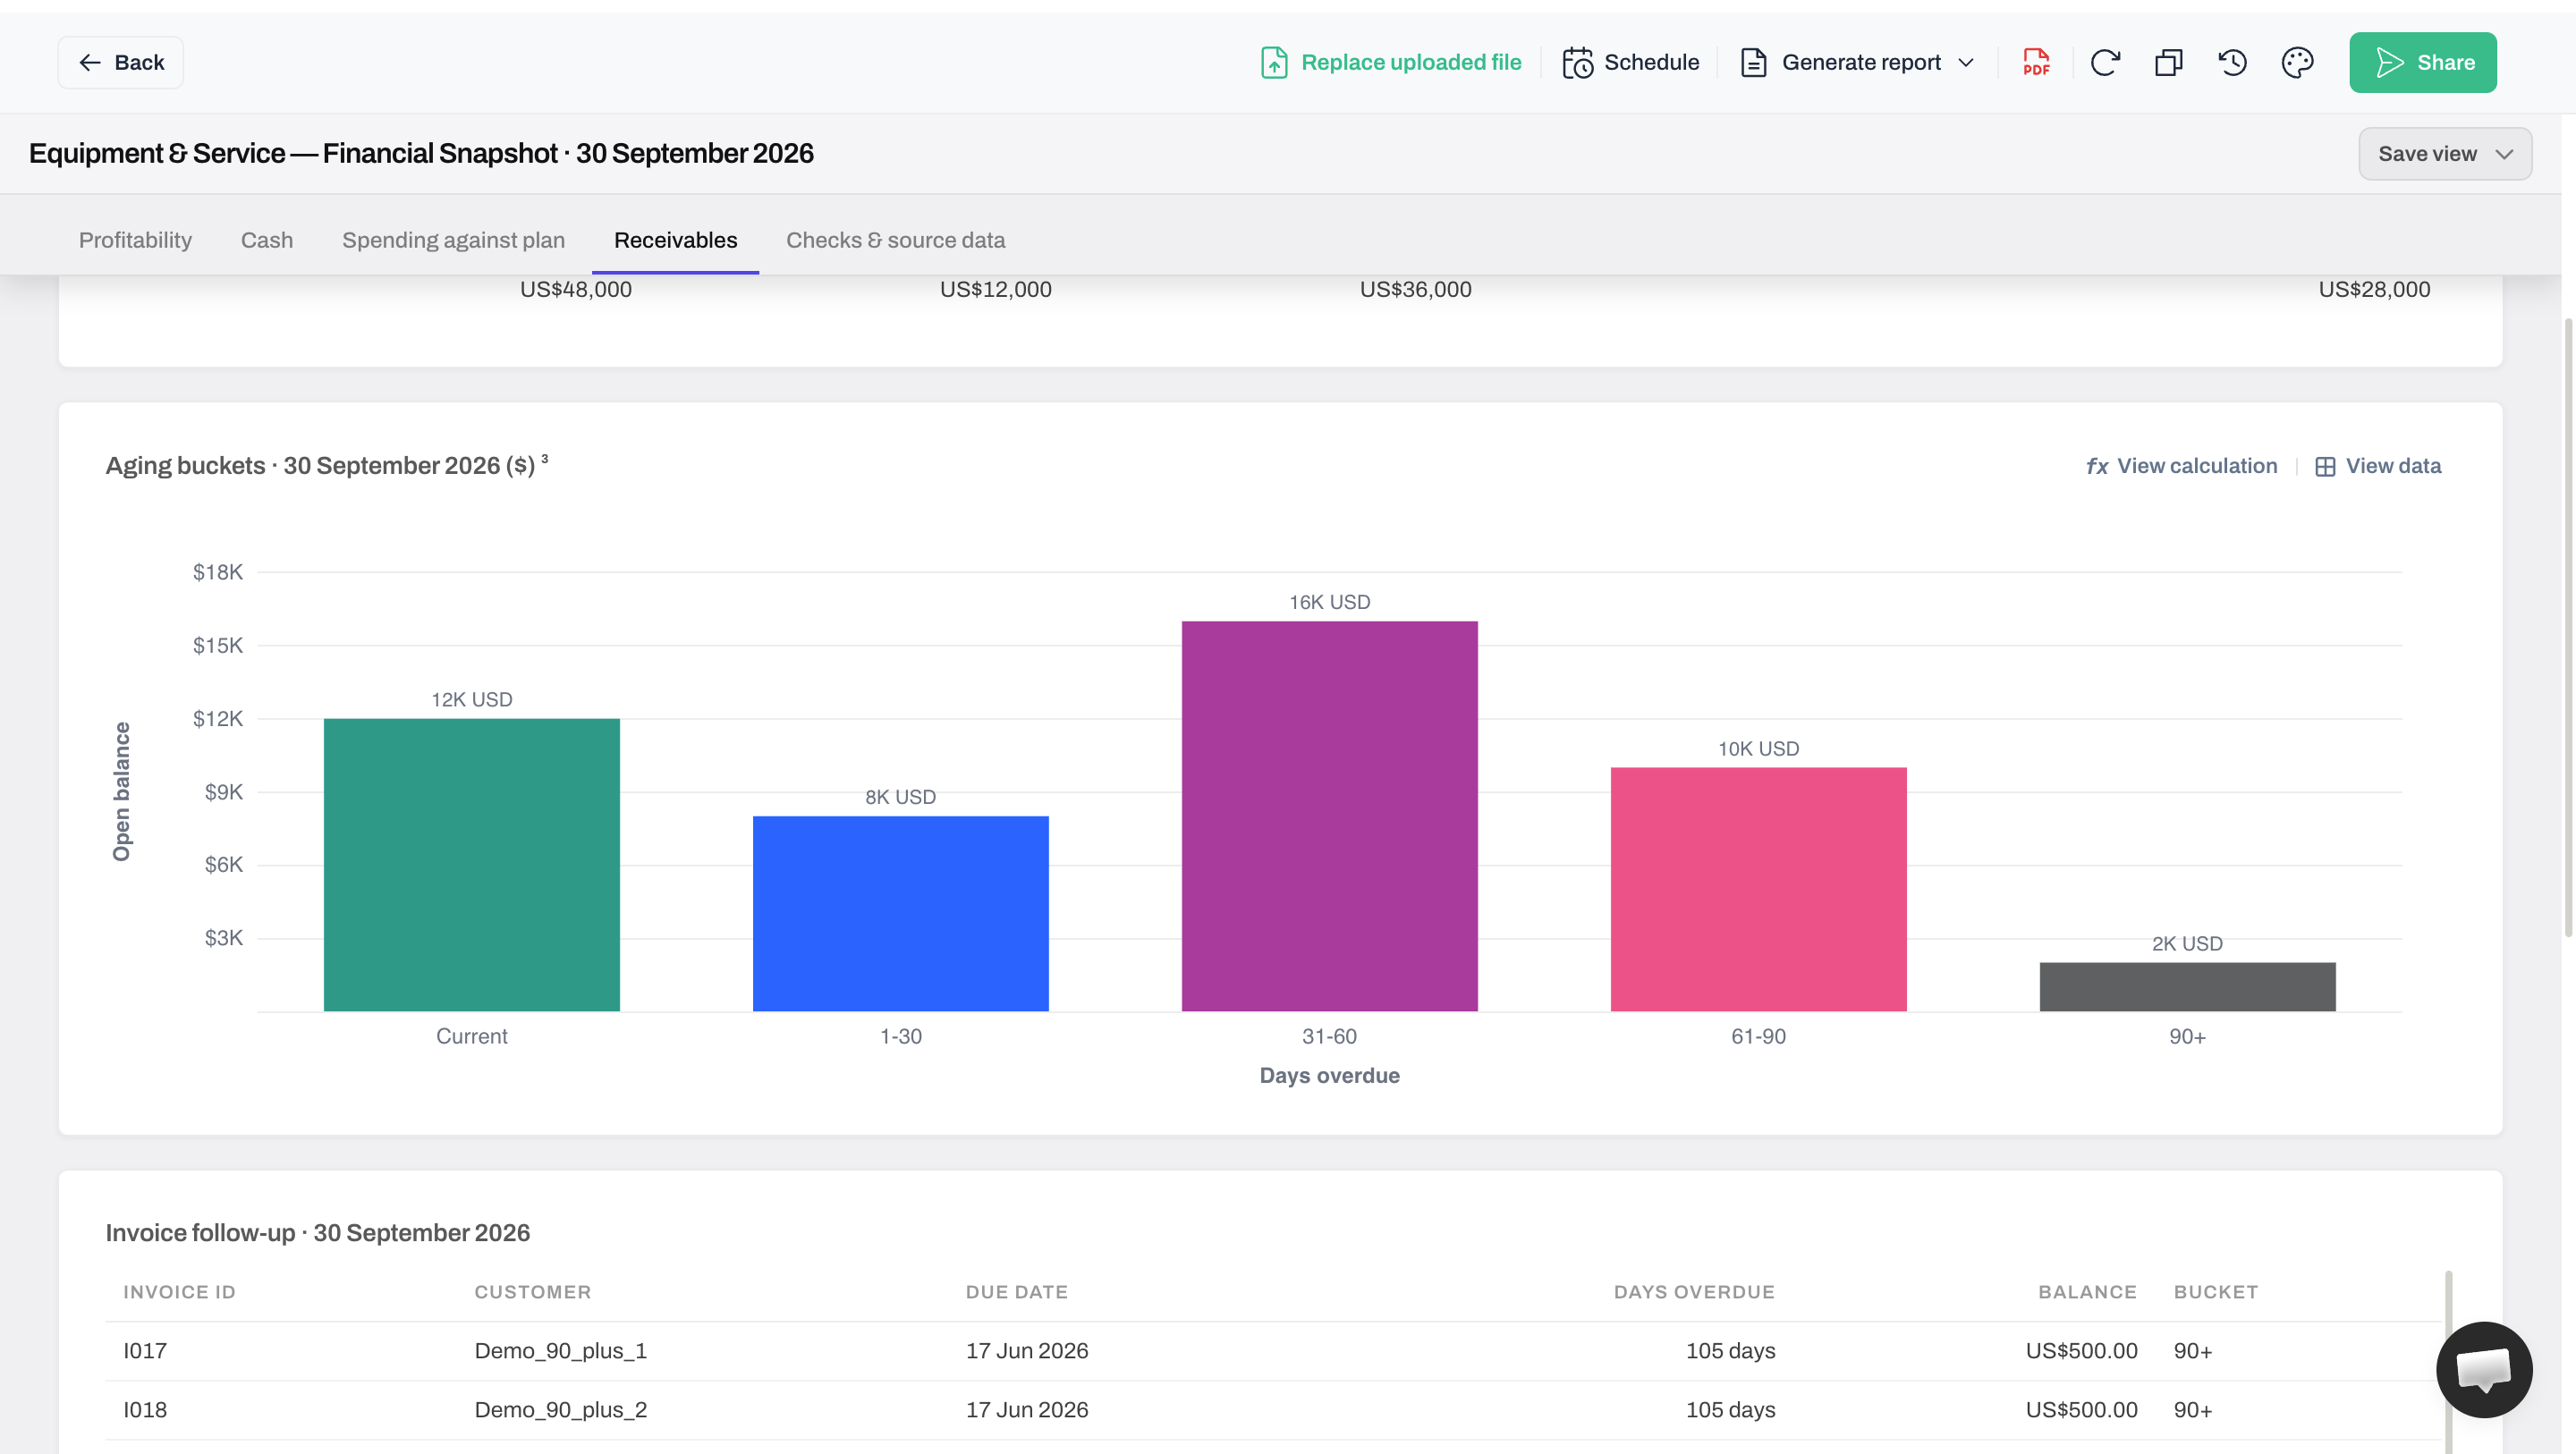Image resolution: width=2576 pixels, height=1454 pixels.
Task: Click the Generate report document icon
Action: tap(1753, 62)
